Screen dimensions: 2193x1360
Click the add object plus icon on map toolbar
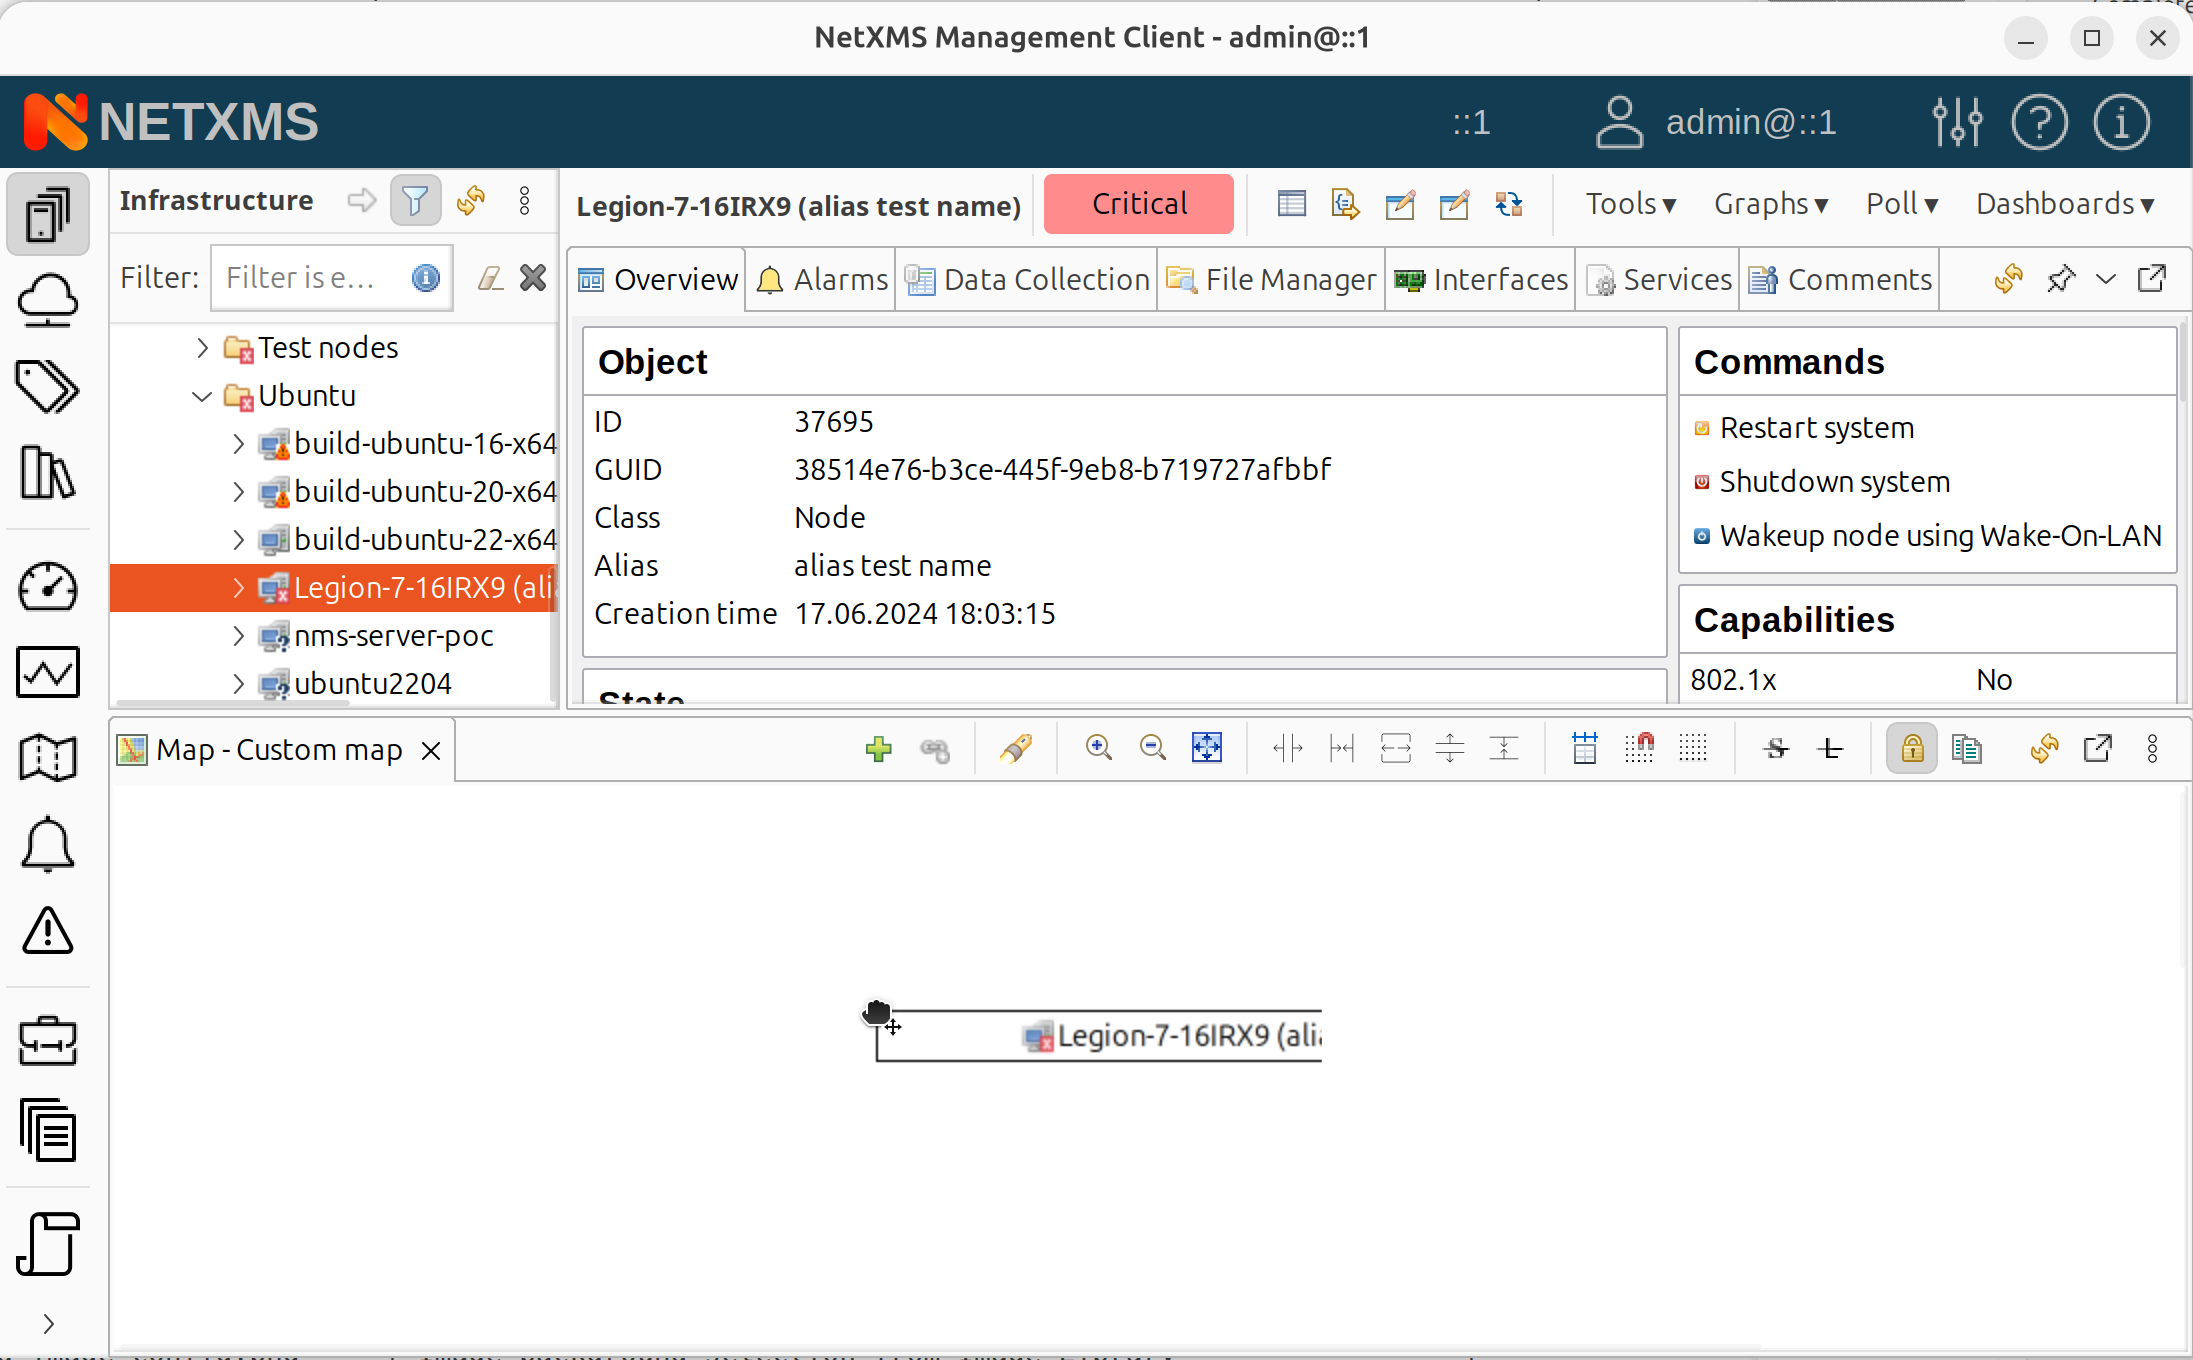878,749
